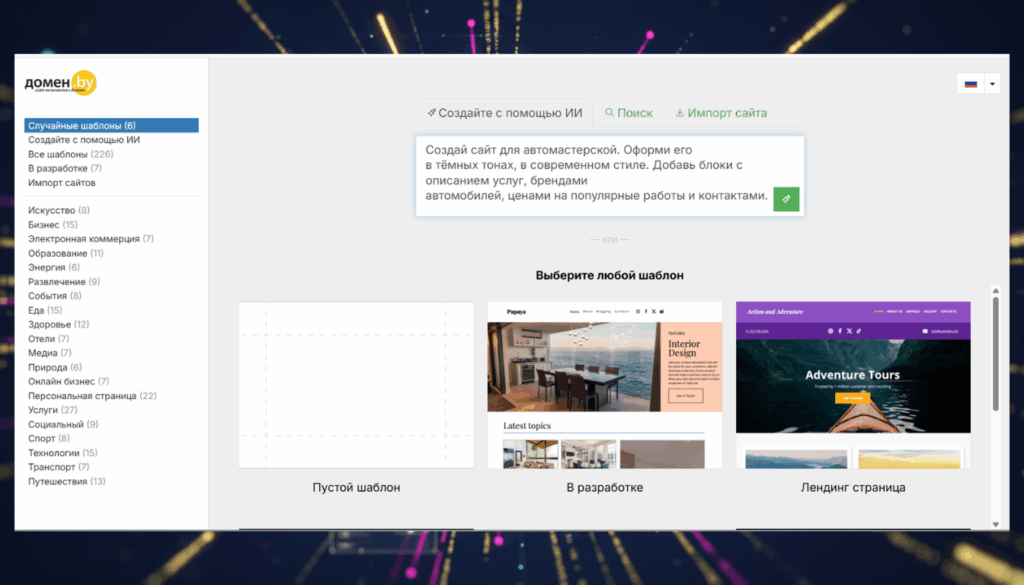Click the green AI generate button

pos(786,200)
